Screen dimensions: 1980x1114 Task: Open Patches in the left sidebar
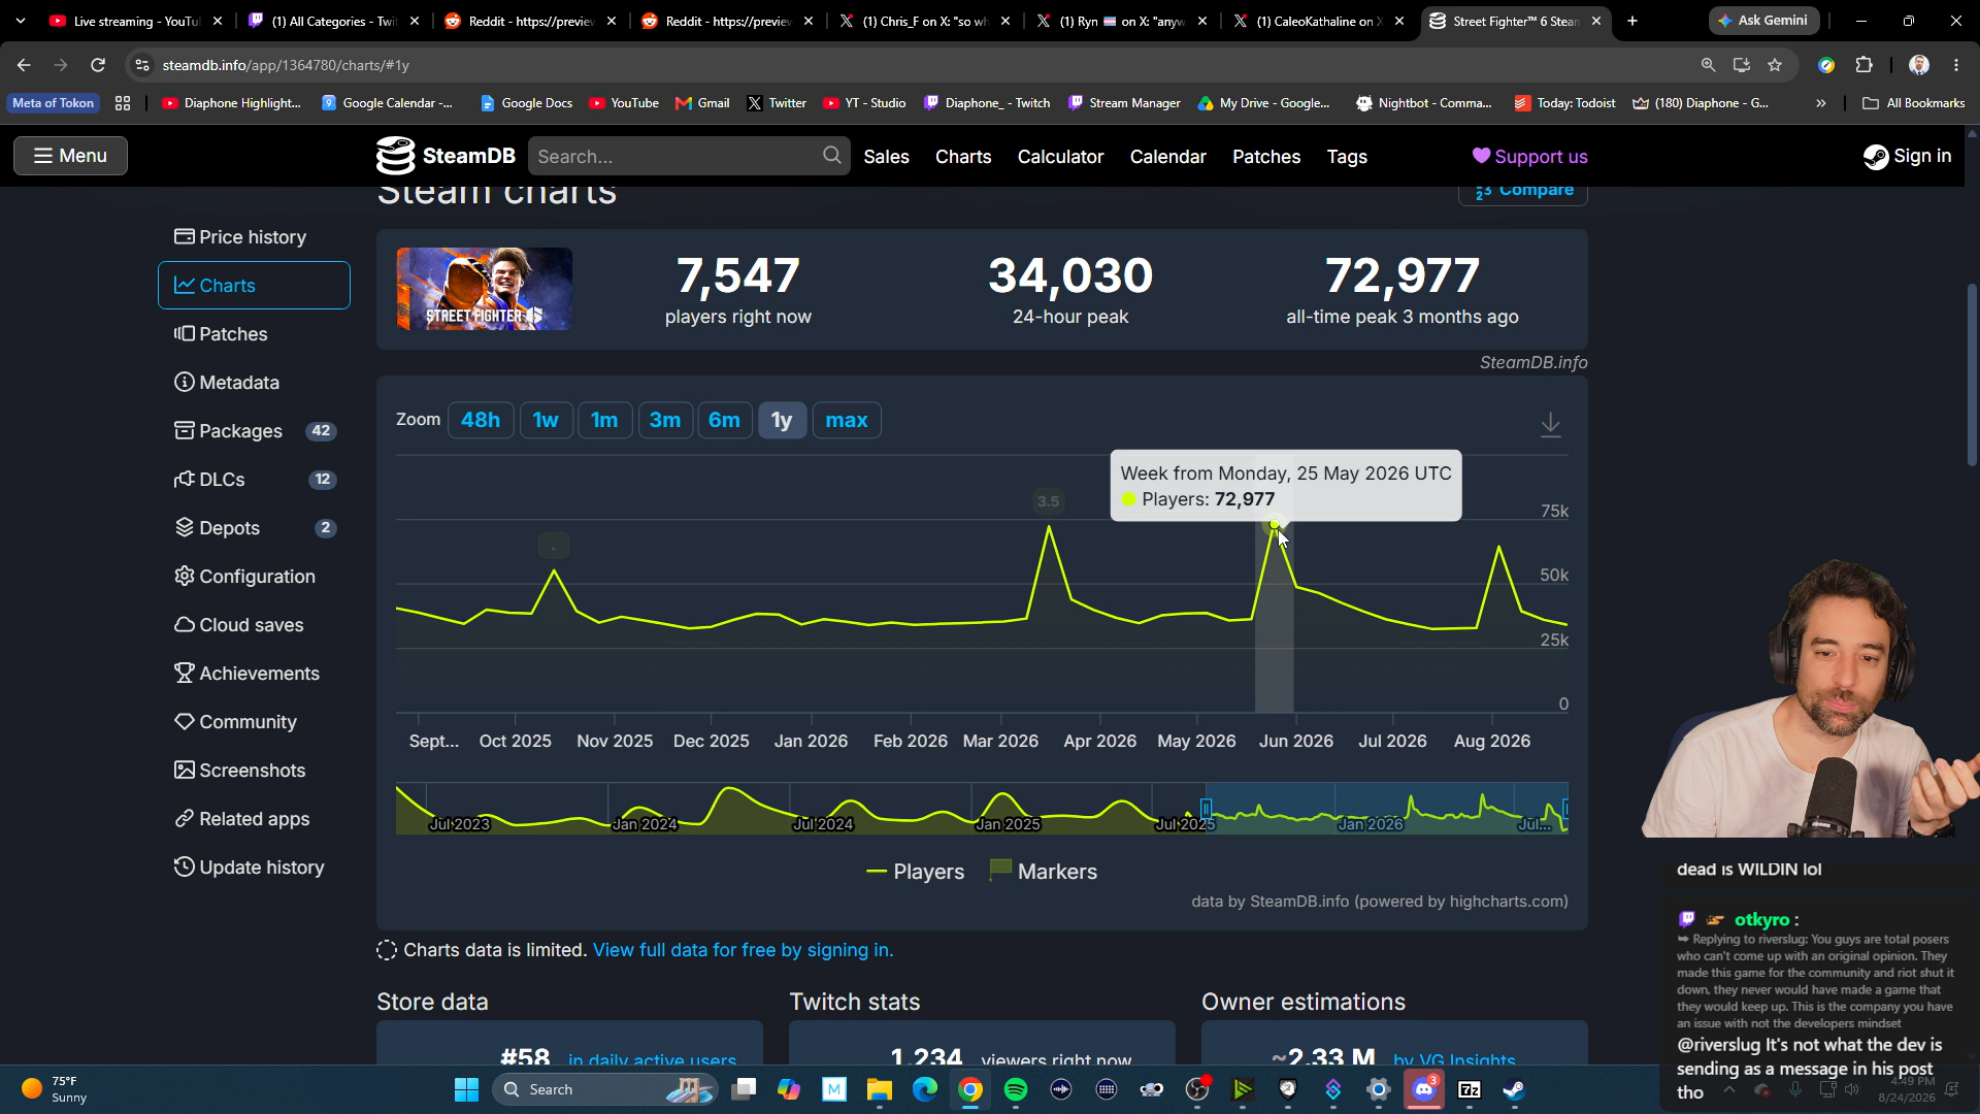click(221, 334)
